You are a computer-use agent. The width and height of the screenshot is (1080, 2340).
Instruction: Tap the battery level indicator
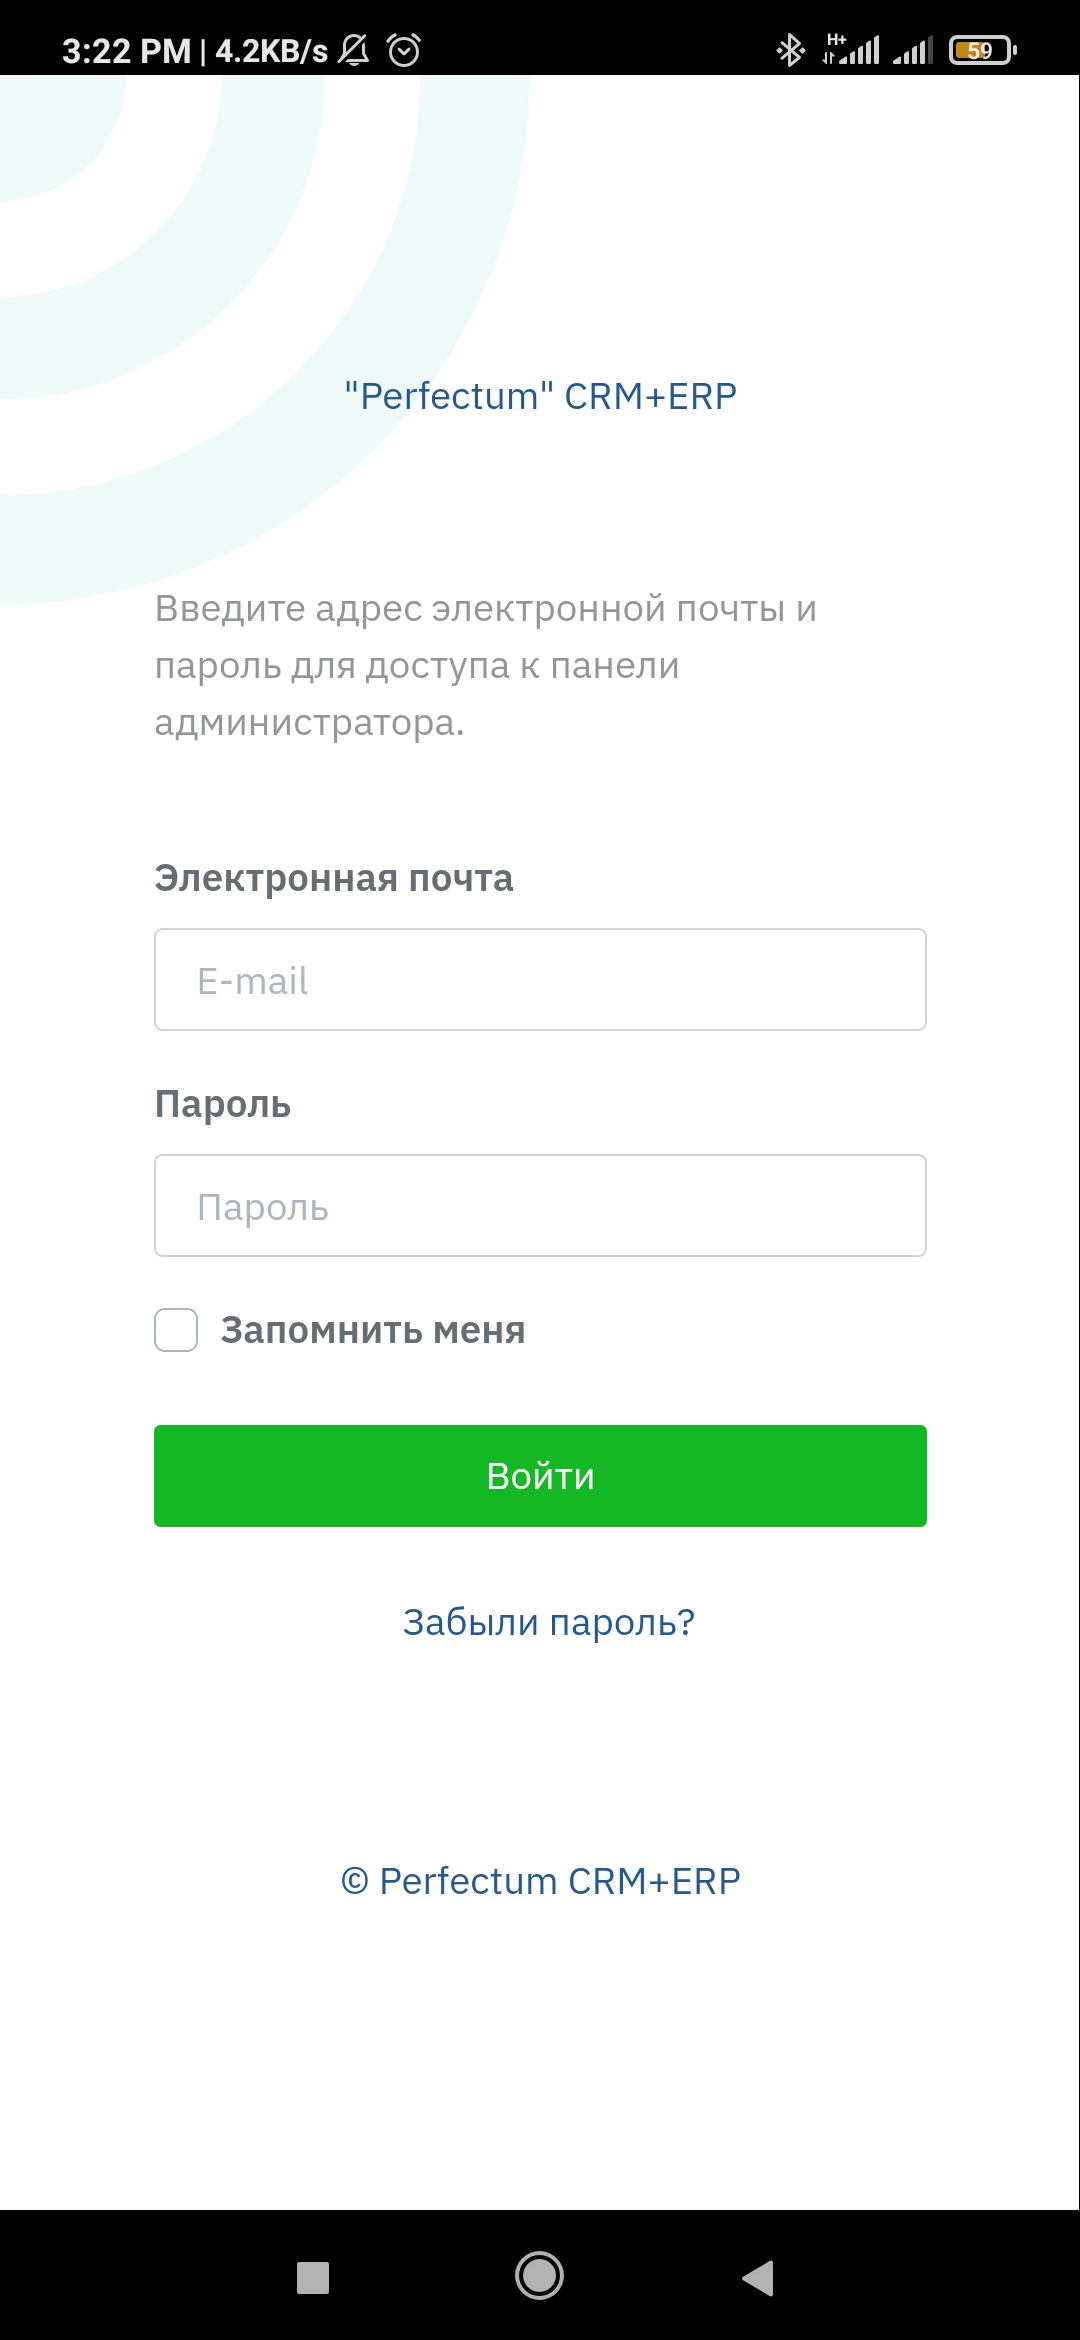tap(982, 50)
